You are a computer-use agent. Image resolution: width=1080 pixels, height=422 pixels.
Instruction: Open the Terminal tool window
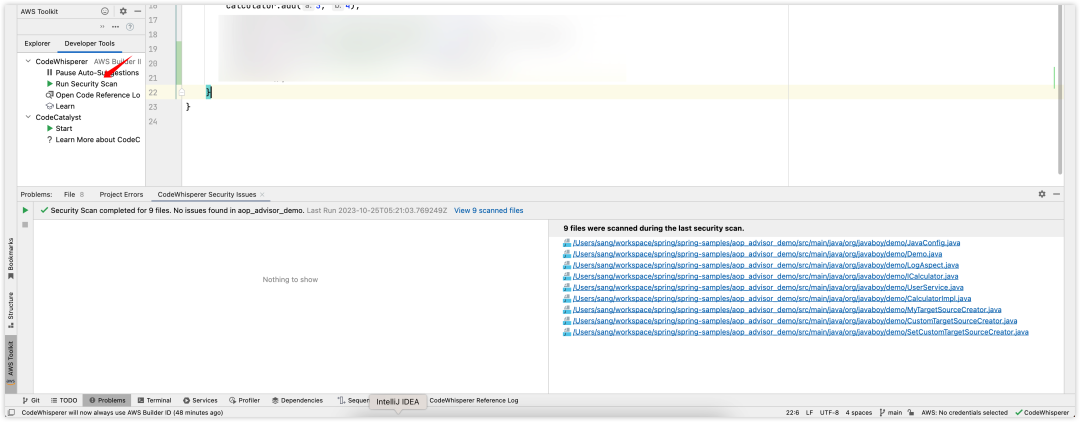point(154,400)
